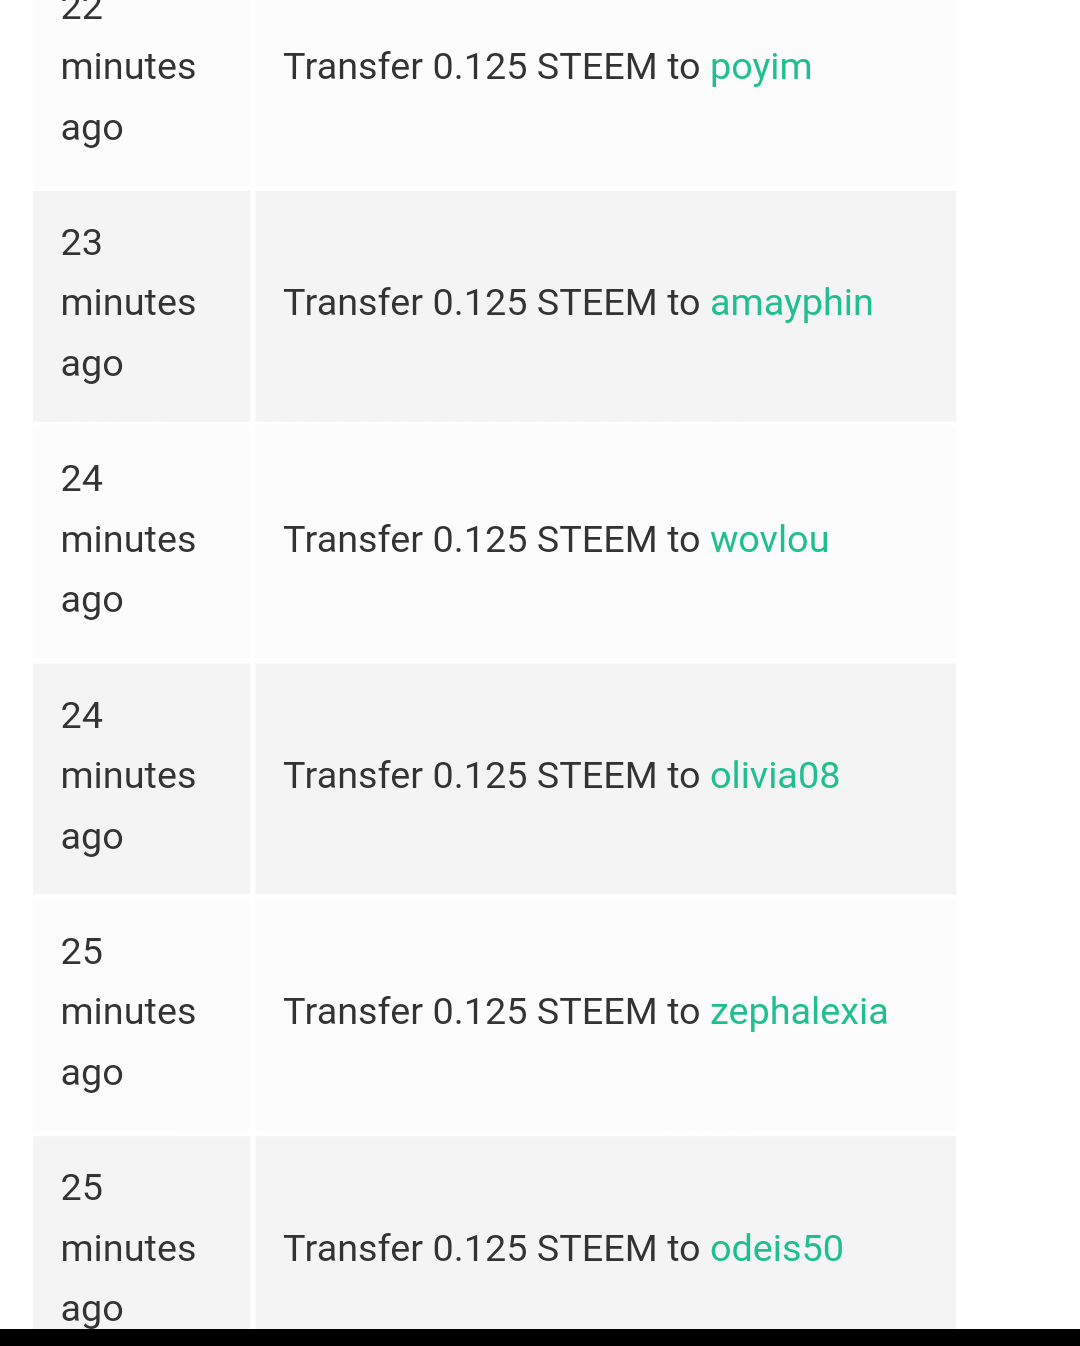Click the timestamp in the zephalexia row
1080x1346 pixels.
click(128, 1012)
